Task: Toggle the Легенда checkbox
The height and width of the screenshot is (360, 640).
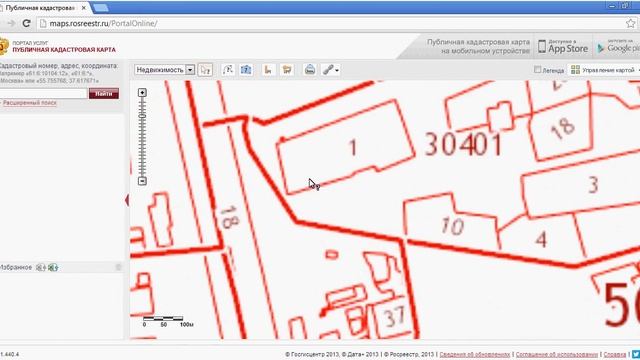Action: 538,70
